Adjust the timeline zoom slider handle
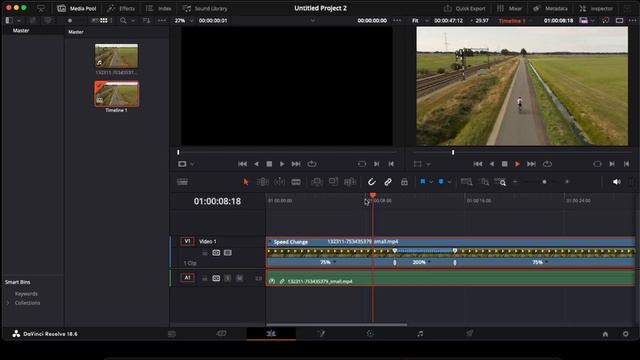 coord(544,182)
